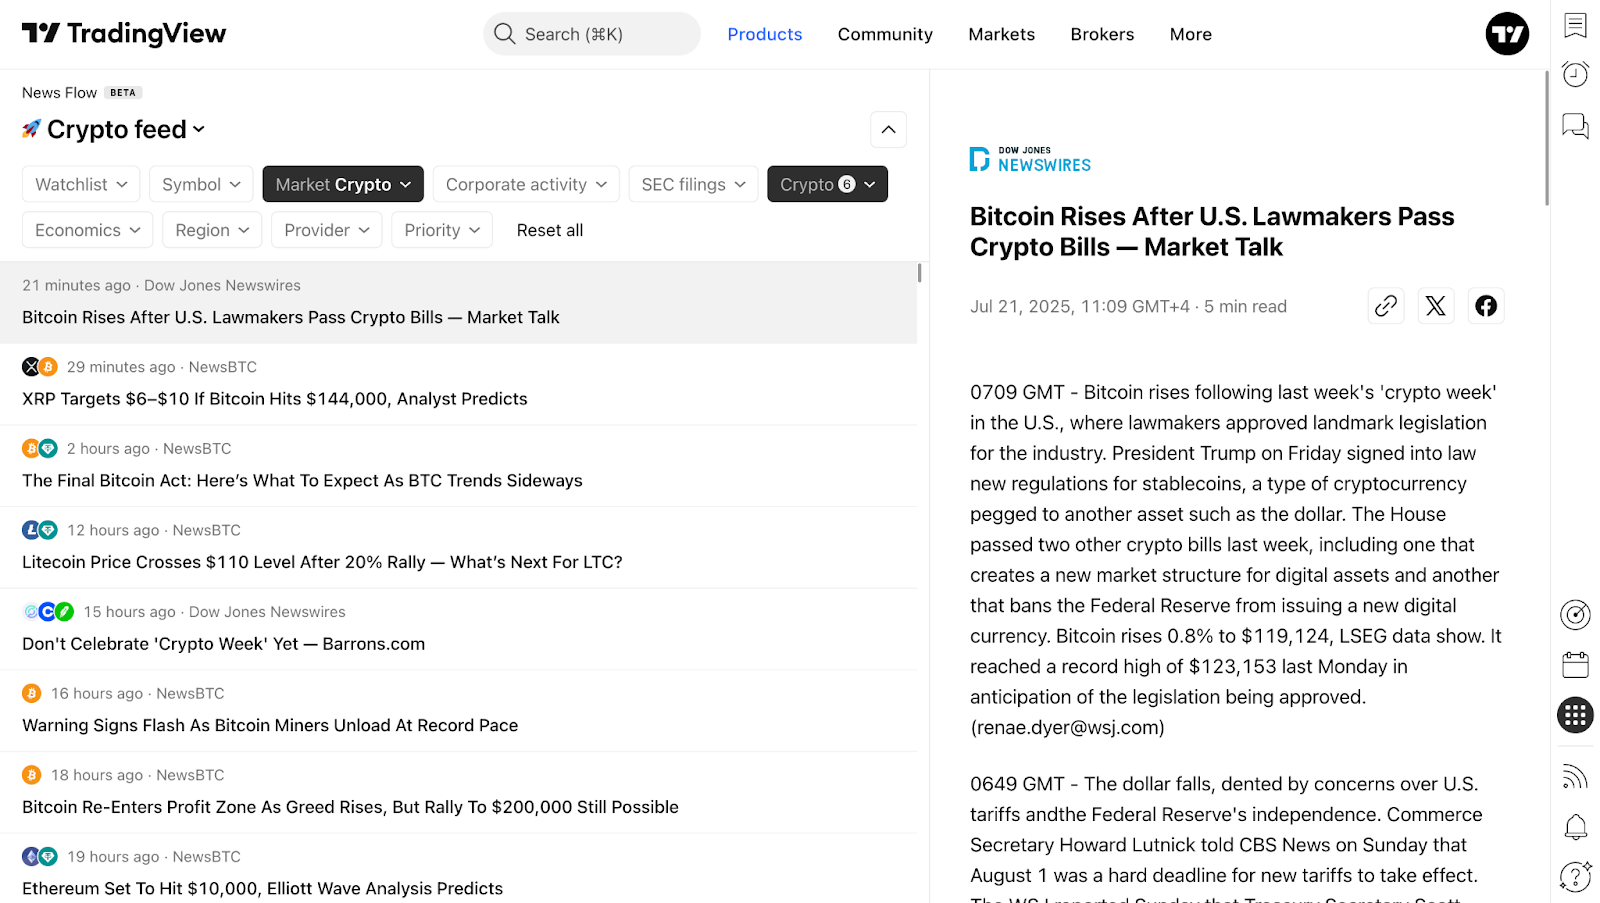Screen dimensions: 1600x903
Task: Collapse the filters panel with chevron button
Action: 888,130
